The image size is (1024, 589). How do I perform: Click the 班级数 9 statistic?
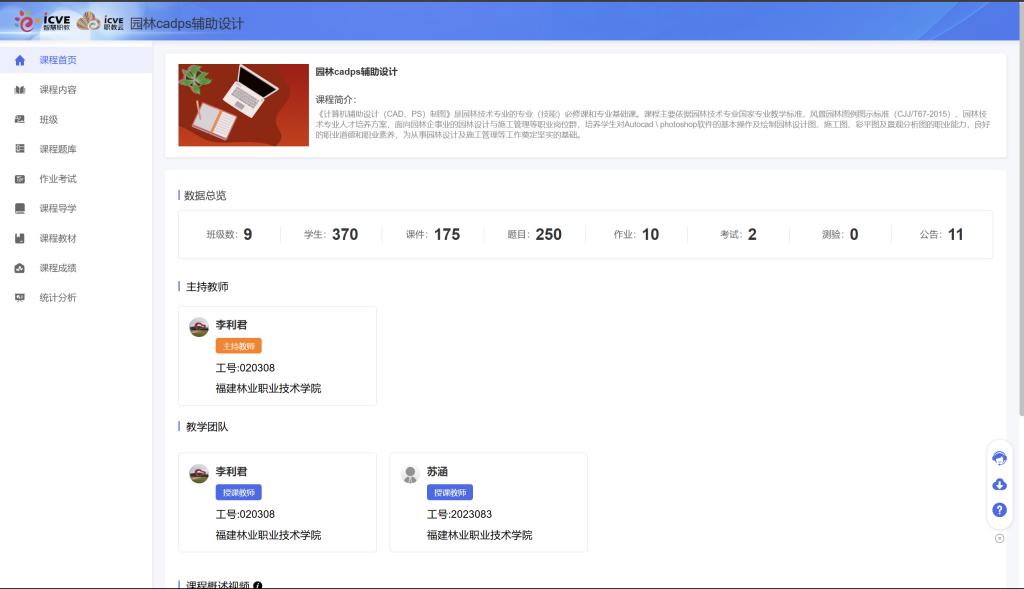click(229, 234)
